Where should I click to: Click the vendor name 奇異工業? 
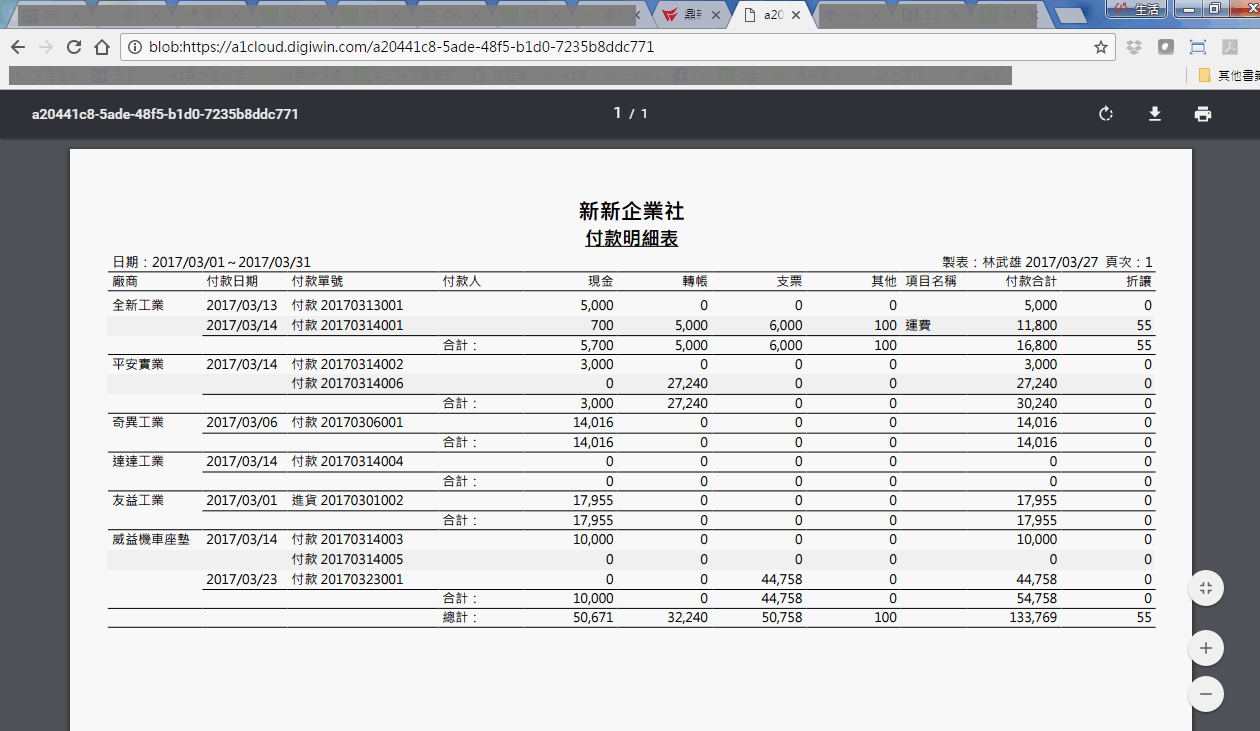[138, 422]
